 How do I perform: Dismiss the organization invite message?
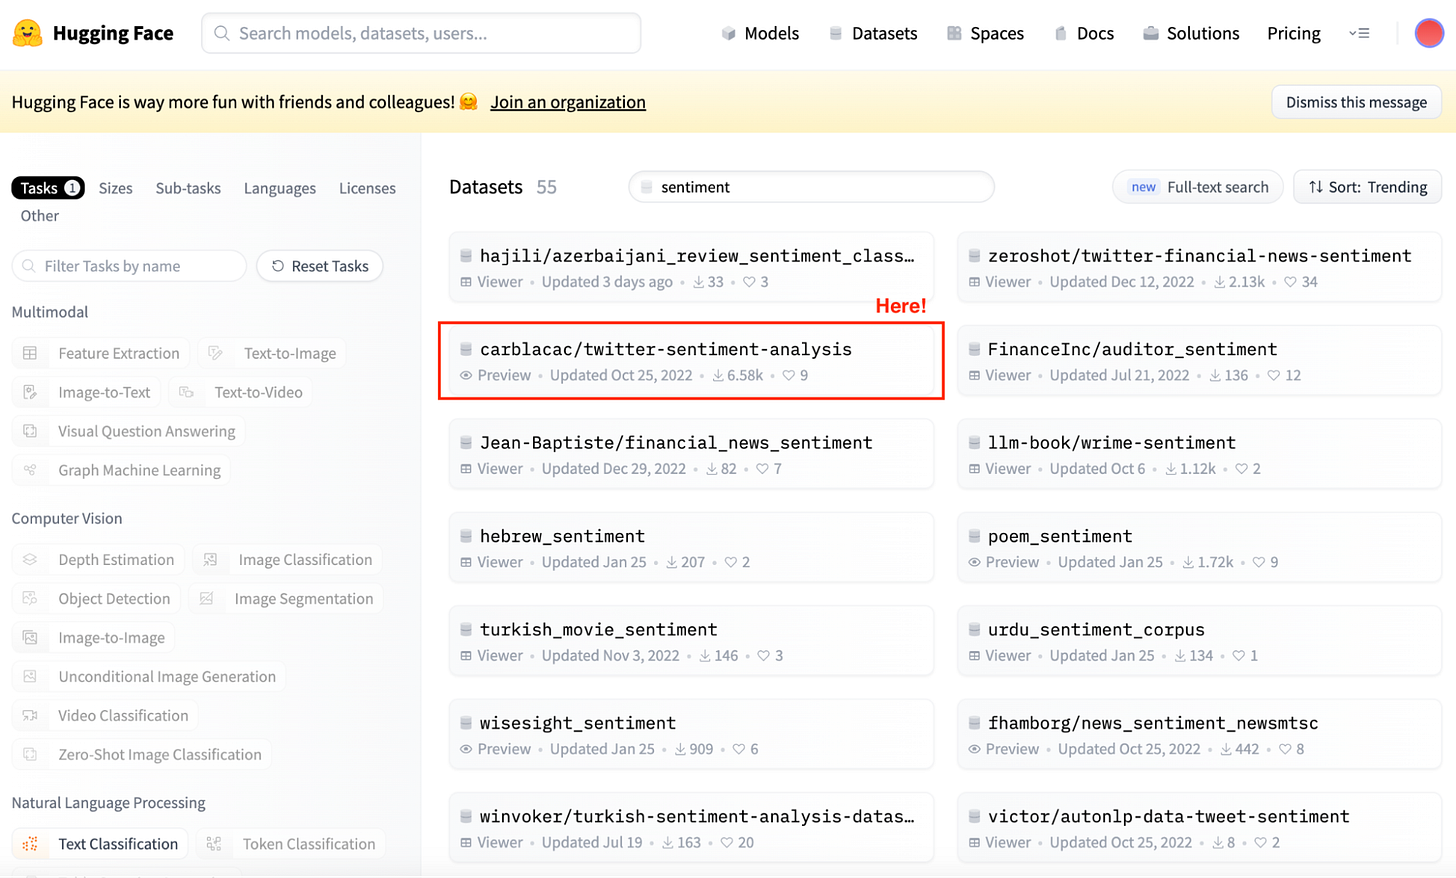tap(1356, 101)
